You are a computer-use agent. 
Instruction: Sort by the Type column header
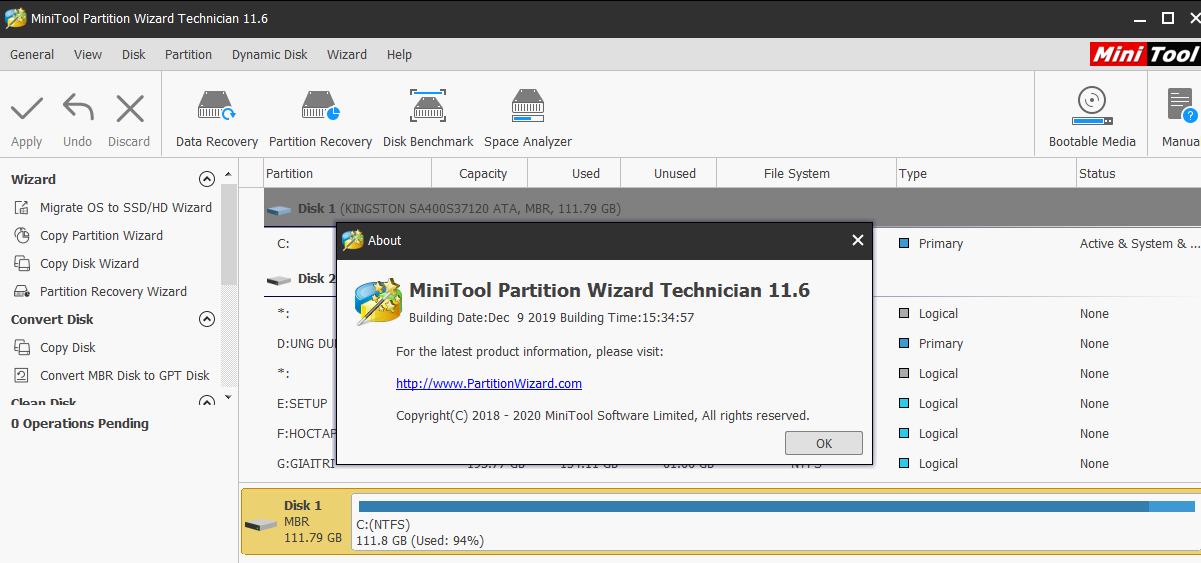click(x=986, y=173)
